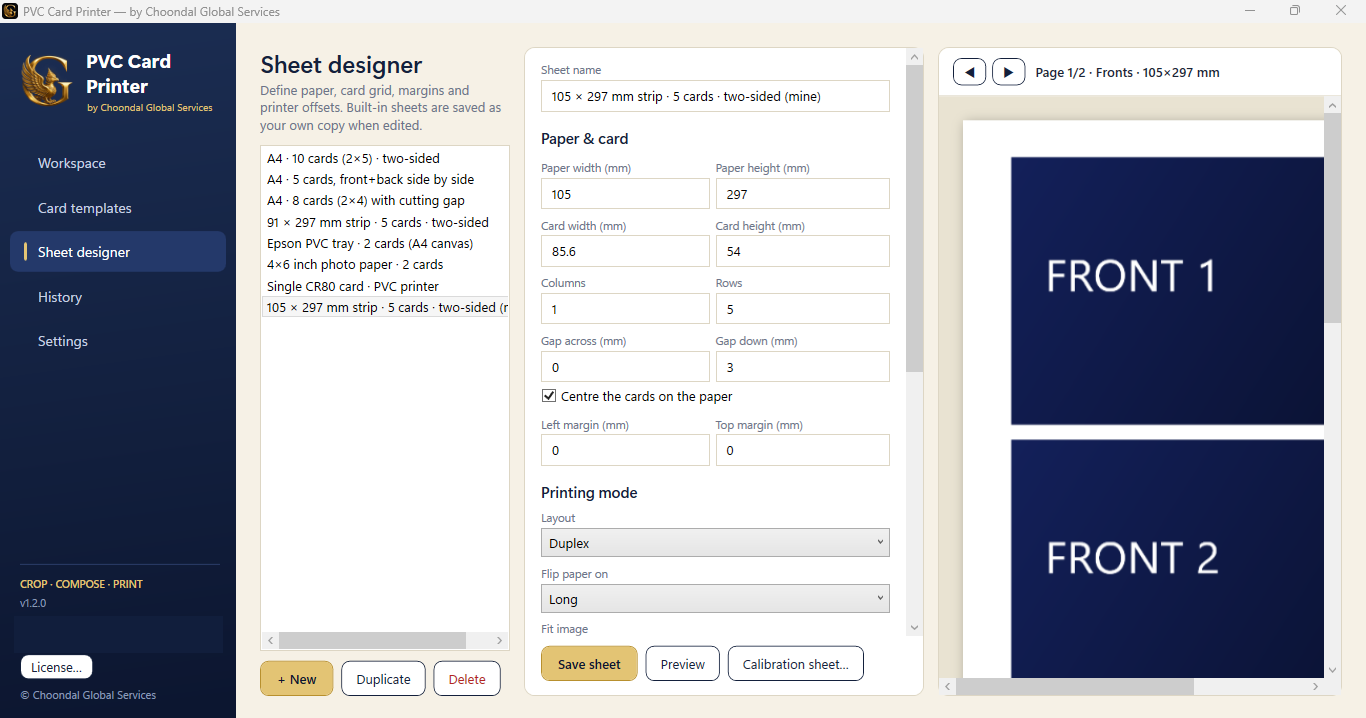Viewport: 1366px width, 718px height.
Task: Click the Sheet name input field
Action: click(715, 96)
